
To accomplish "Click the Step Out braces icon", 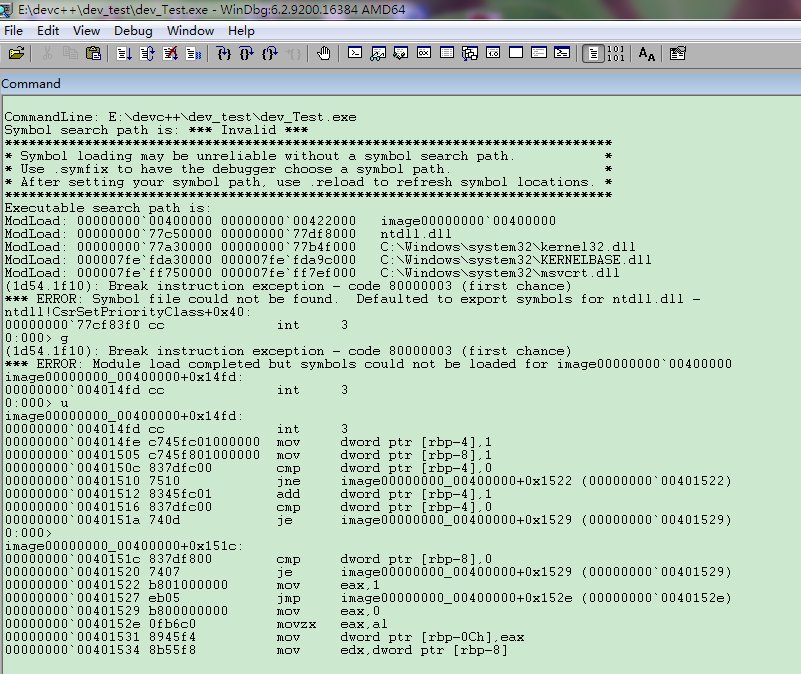I will (x=270, y=53).
